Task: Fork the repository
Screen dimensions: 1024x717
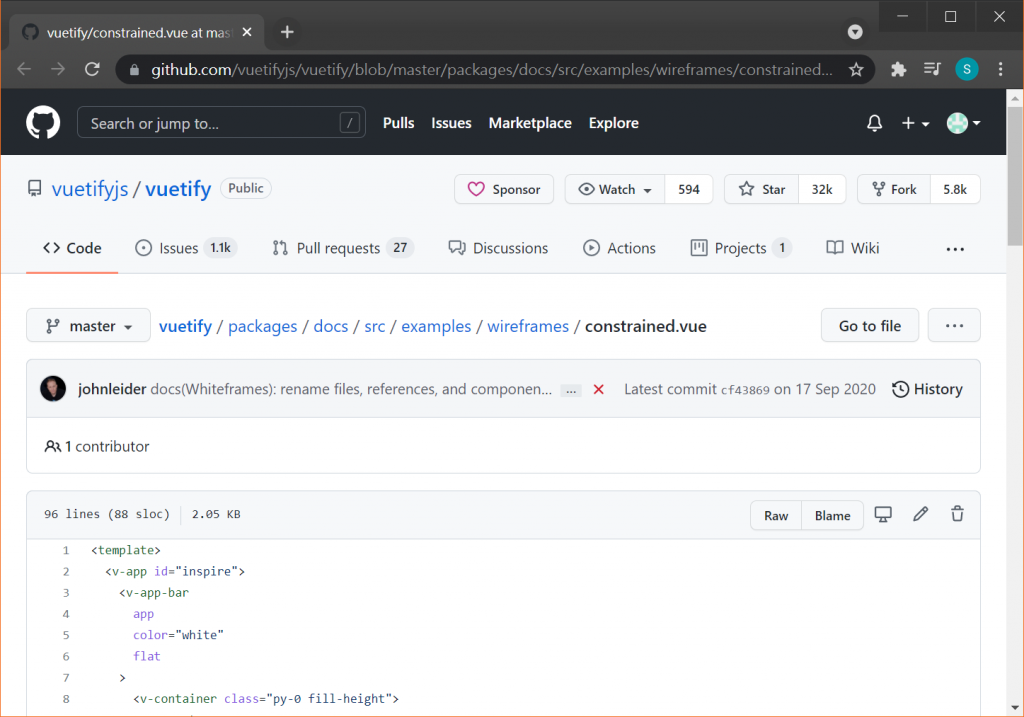Action: click(894, 189)
